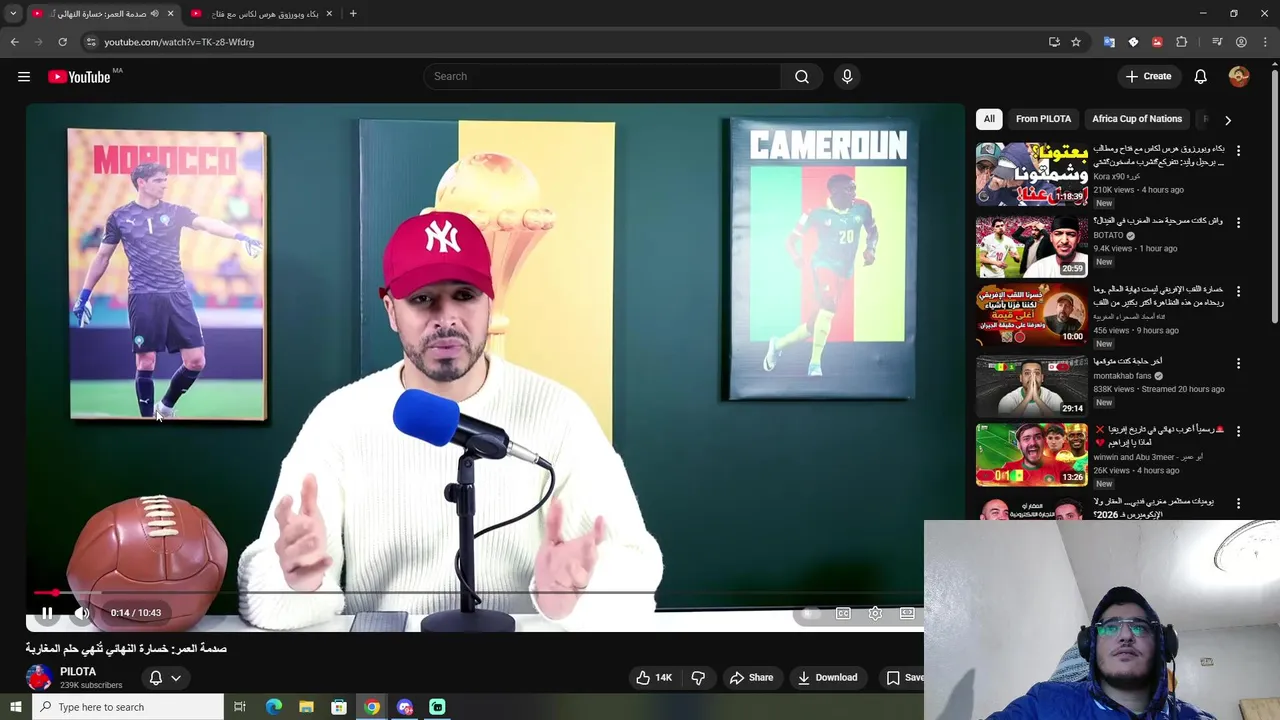Open the Chrome three-dot menu
The width and height of the screenshot is (1280, 720).
point(1265,42)
